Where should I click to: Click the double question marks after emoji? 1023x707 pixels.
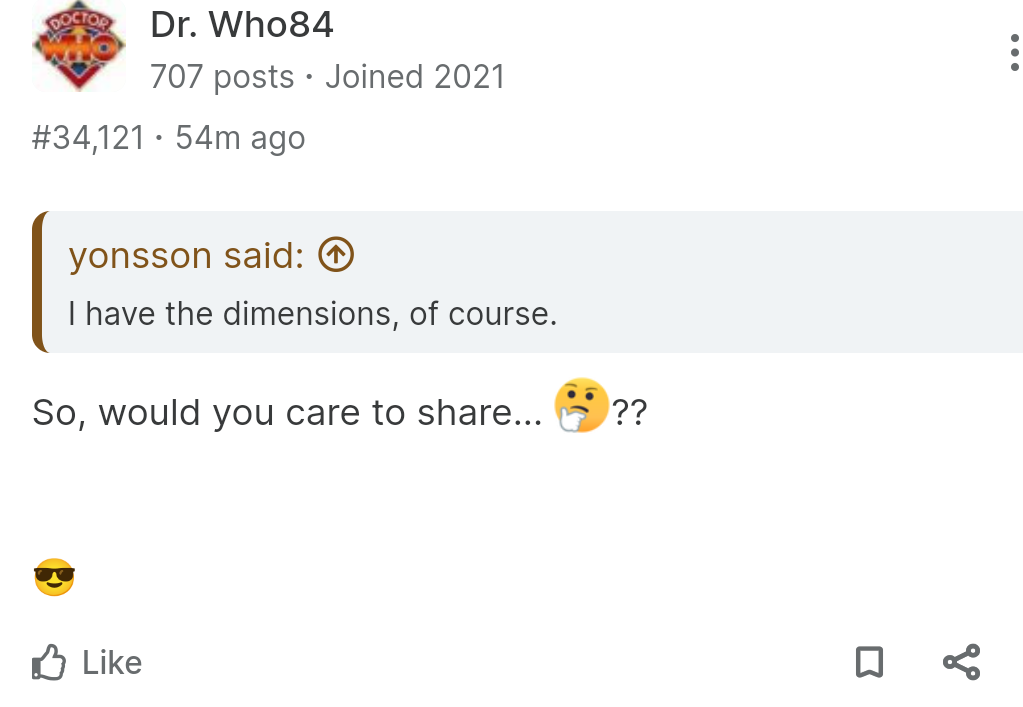630,412
